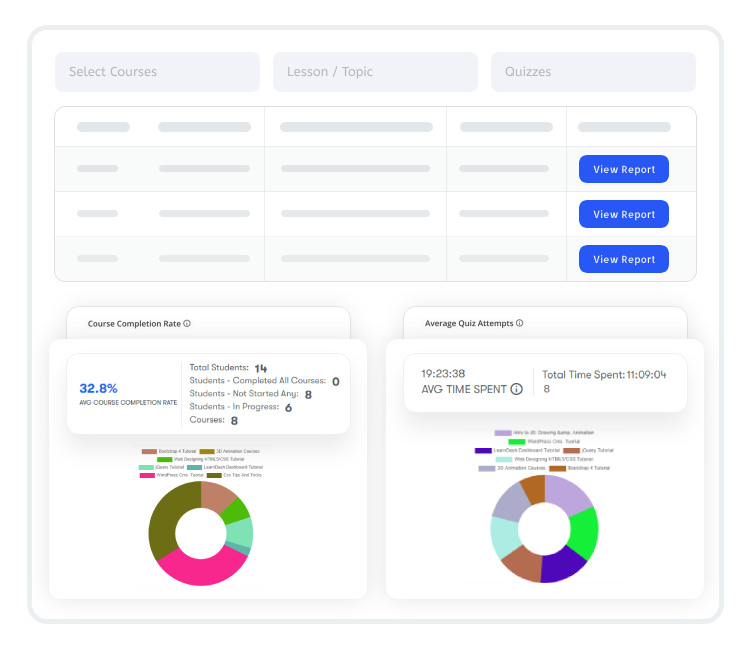Click the 32.8% average completion rate value
Viewport: 750px width, 650px height.
[98, 388]
